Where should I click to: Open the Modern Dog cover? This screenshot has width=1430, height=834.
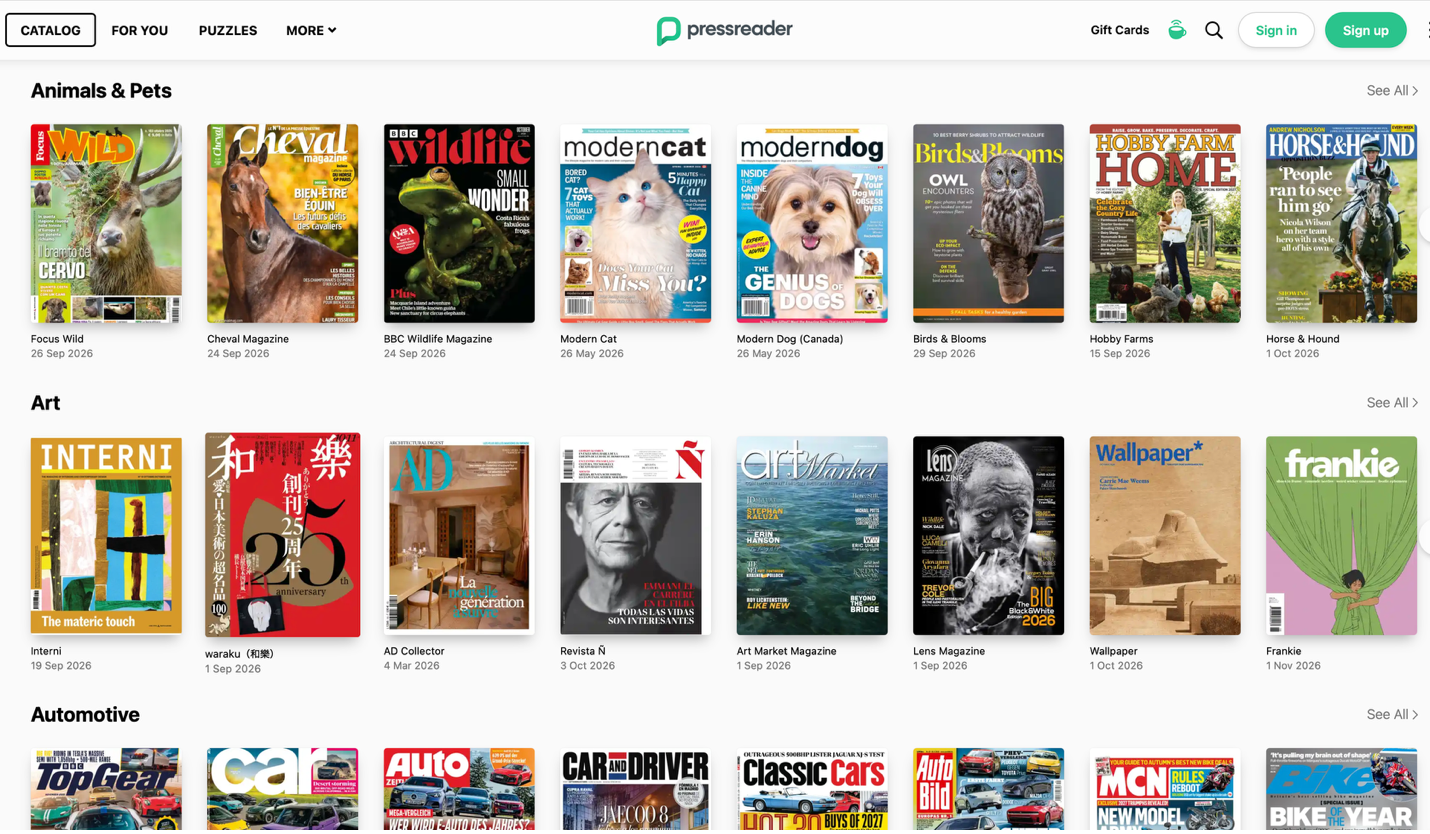(812, 223)
